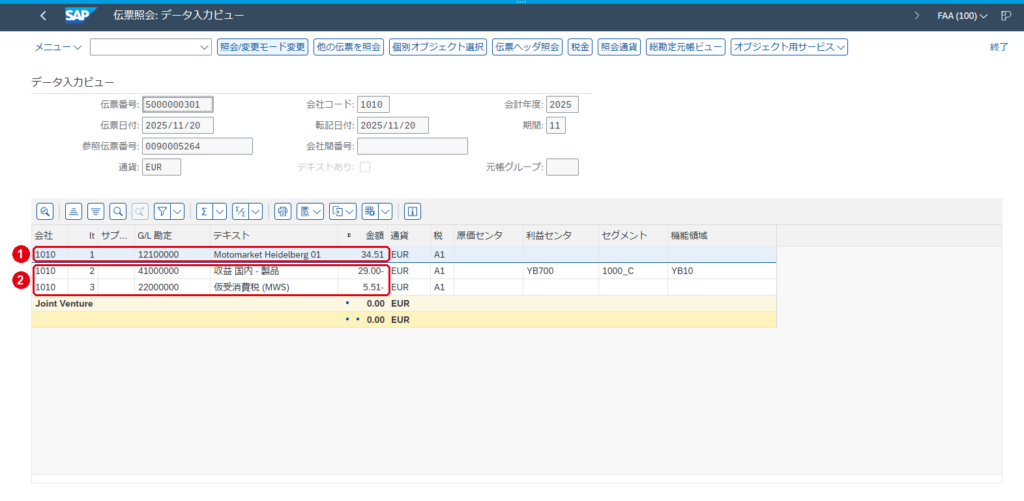Screen dimensions: 1024x501
Task: Open the filter dropdown arrow
Action: pos(178,211)
